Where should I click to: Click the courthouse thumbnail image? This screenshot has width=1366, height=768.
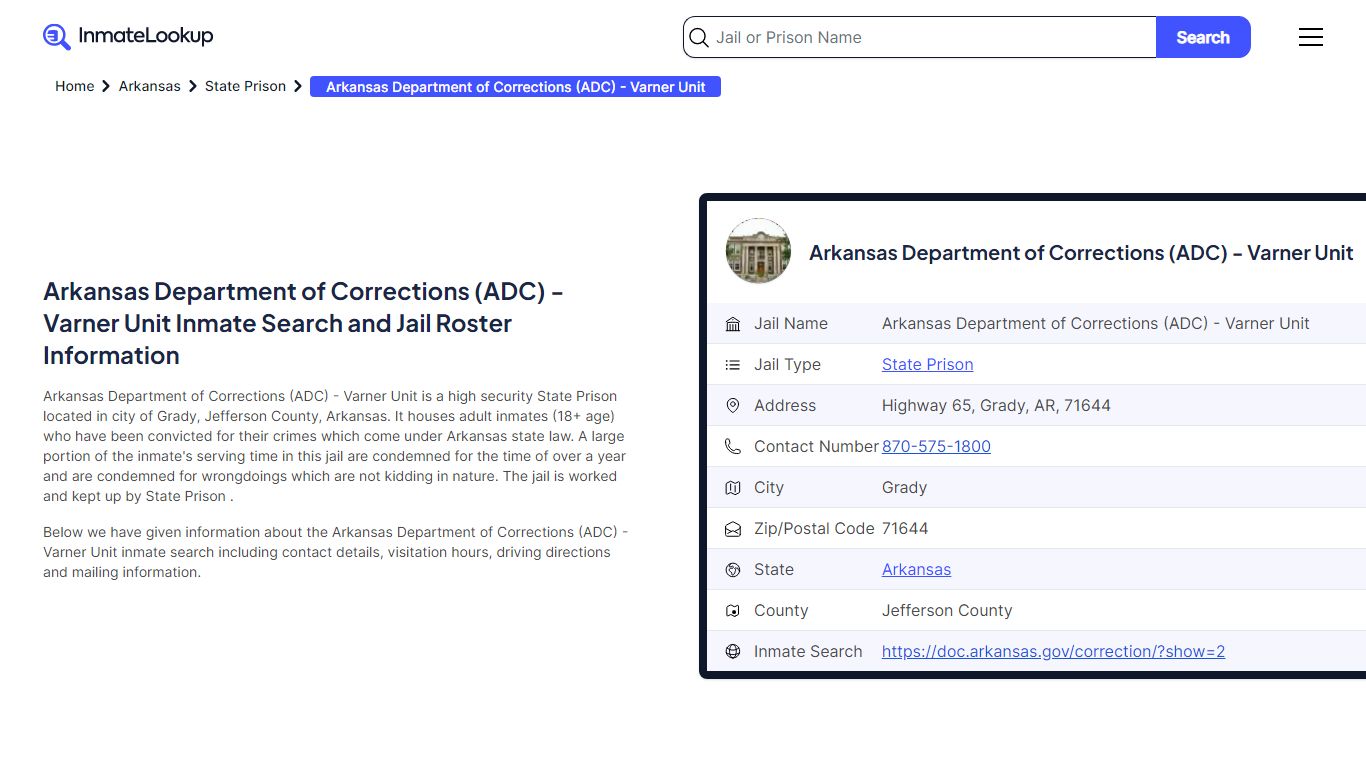[758, 251]
